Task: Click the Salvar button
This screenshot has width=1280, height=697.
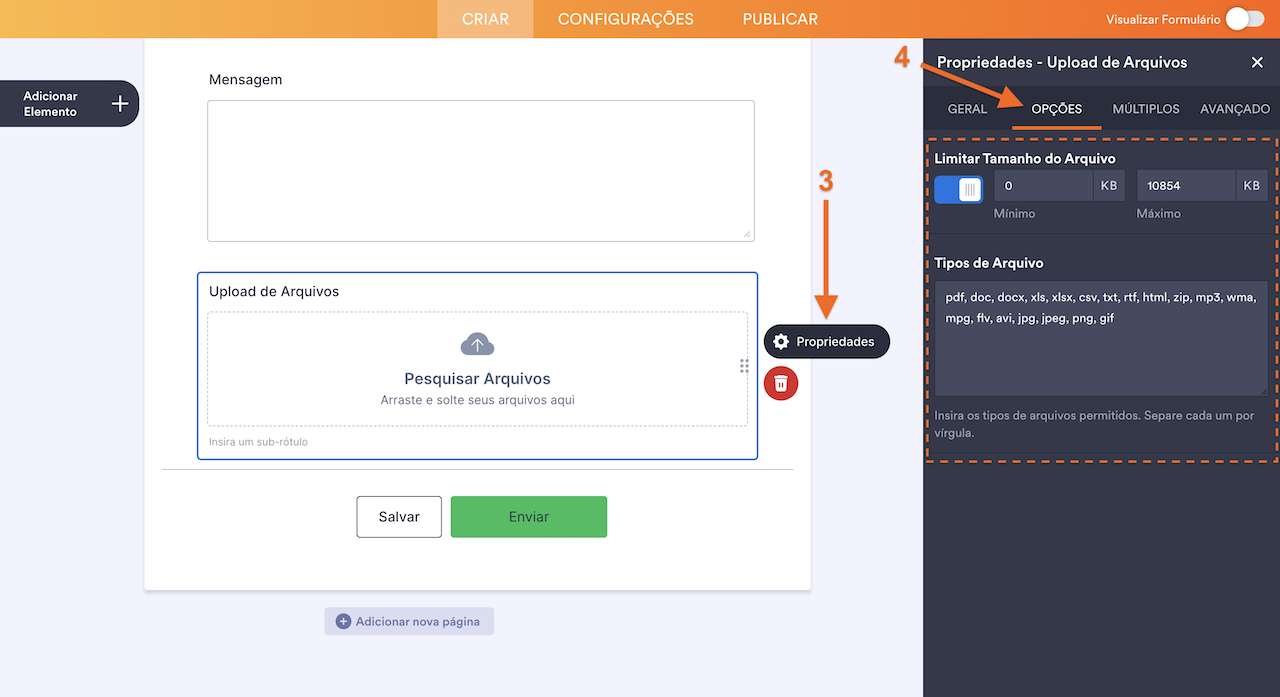Action: pos(399,517)
